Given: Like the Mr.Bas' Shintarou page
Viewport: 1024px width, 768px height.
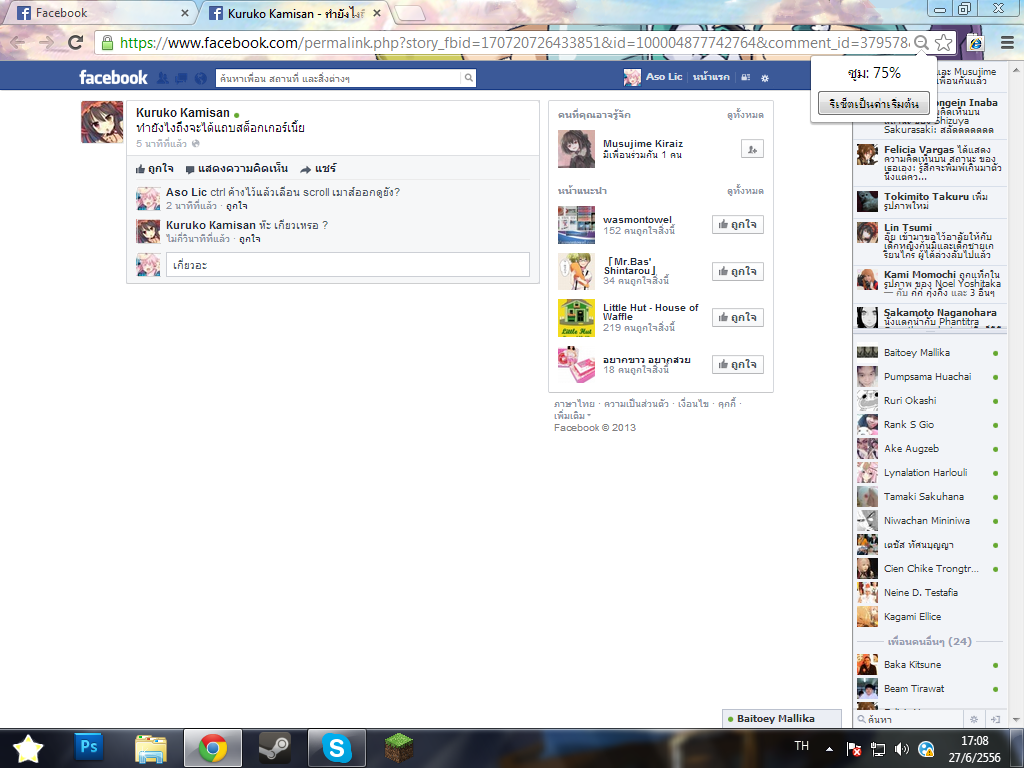Looking at the screenshot, I should [738, 272].
